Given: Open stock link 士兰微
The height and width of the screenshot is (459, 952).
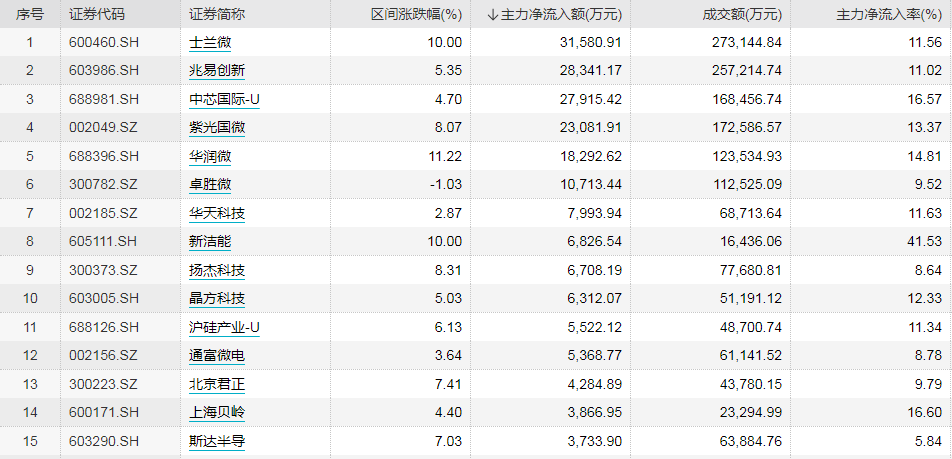Looking at the screenshot, I should pos(210,42).
